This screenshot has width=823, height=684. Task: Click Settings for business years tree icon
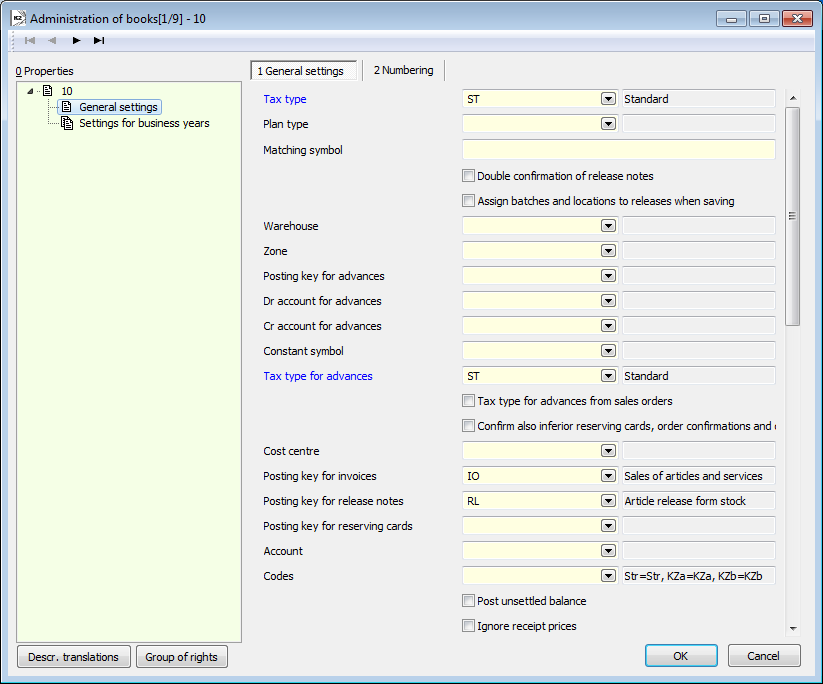point(67,123)
